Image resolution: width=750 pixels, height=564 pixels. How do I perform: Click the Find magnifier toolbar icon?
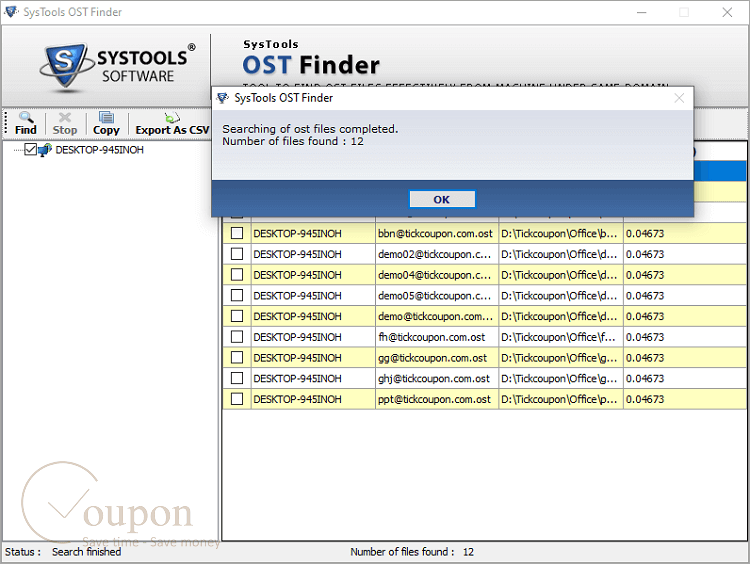click(x=25, y=117)
